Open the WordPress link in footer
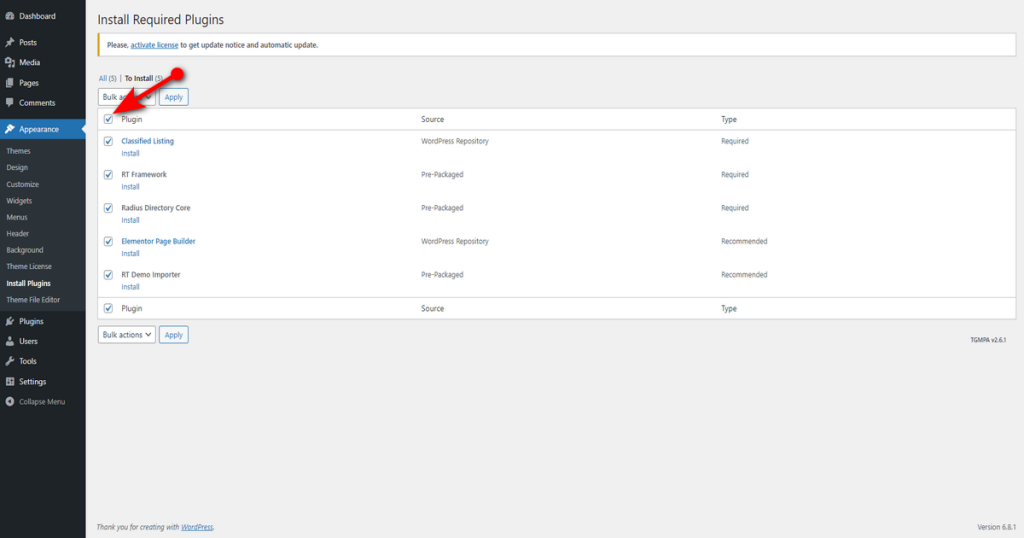This screenshot has height=538, width=1024. 197,527
